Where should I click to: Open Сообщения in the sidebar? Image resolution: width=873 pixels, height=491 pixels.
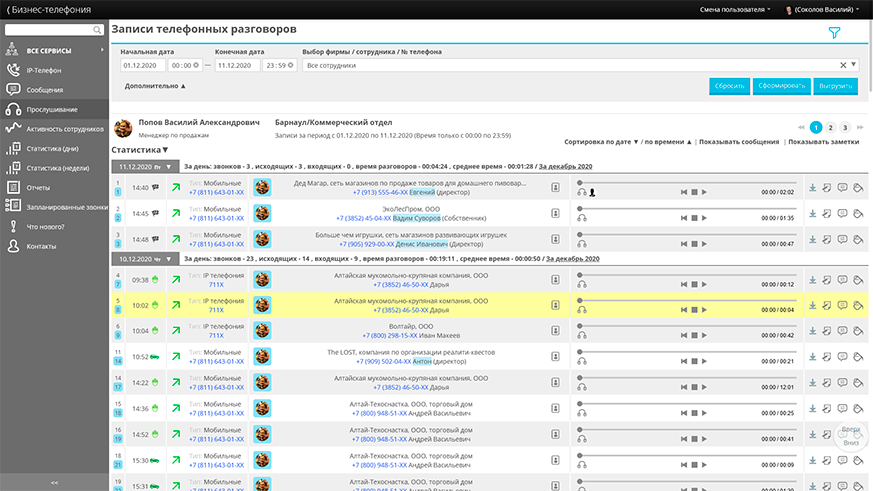(55, 90)
